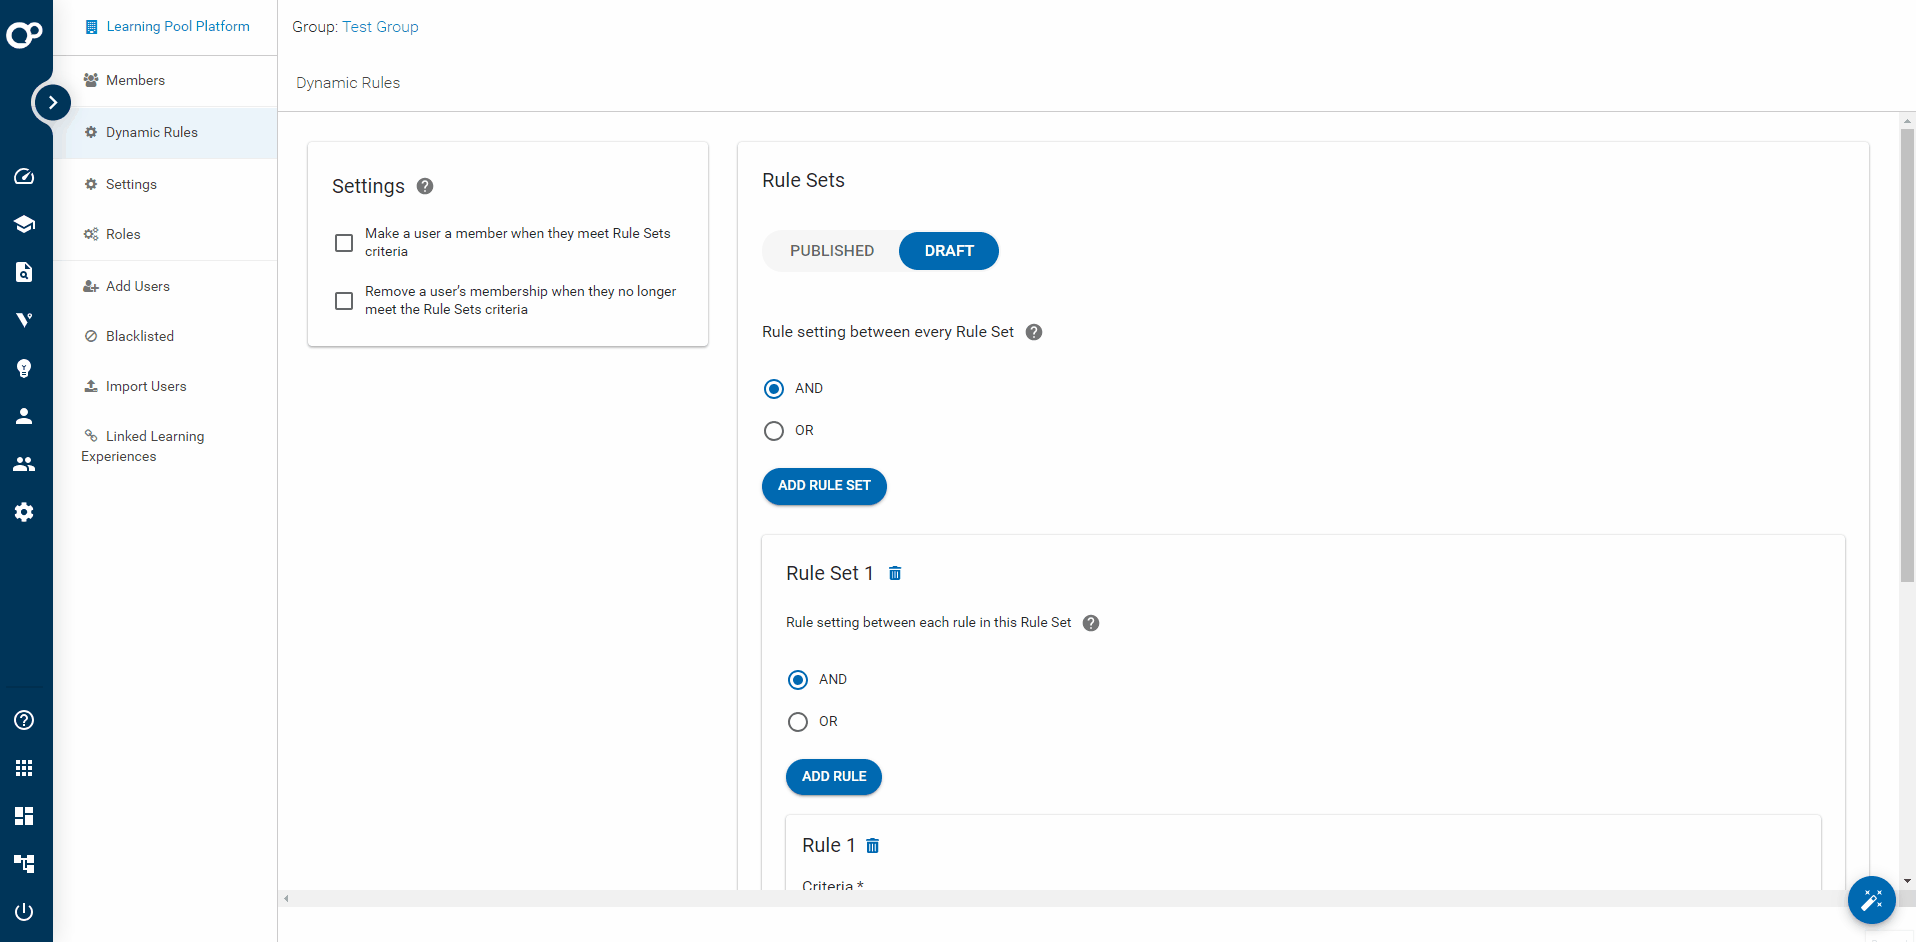Image resolution: width=1916 pixels, height=942 pixels.
Task: Check remove membership when criteria no longer met
Action: tap(344, 300)
